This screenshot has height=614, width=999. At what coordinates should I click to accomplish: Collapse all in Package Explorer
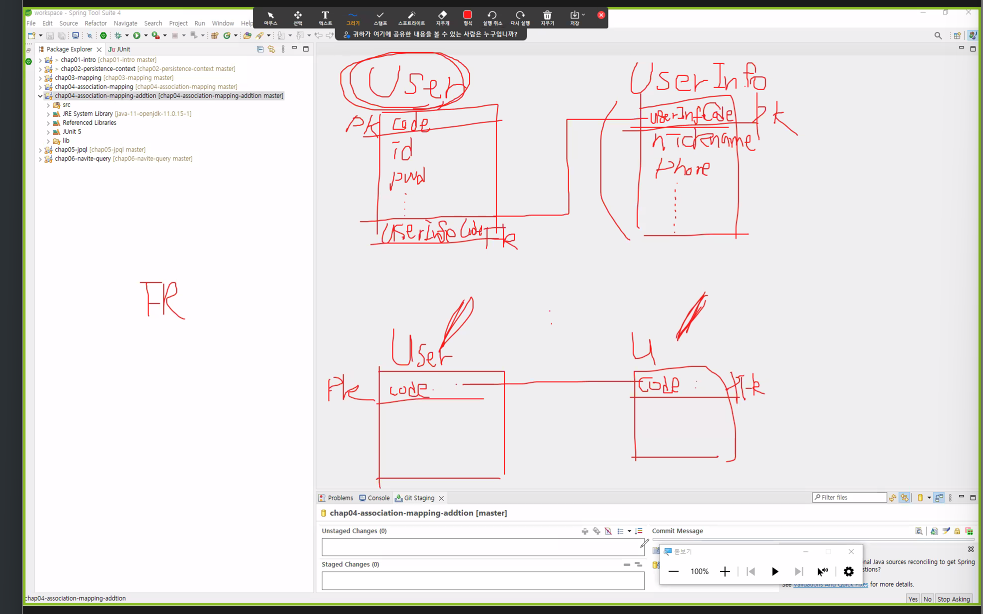click(x=260, y=49)
